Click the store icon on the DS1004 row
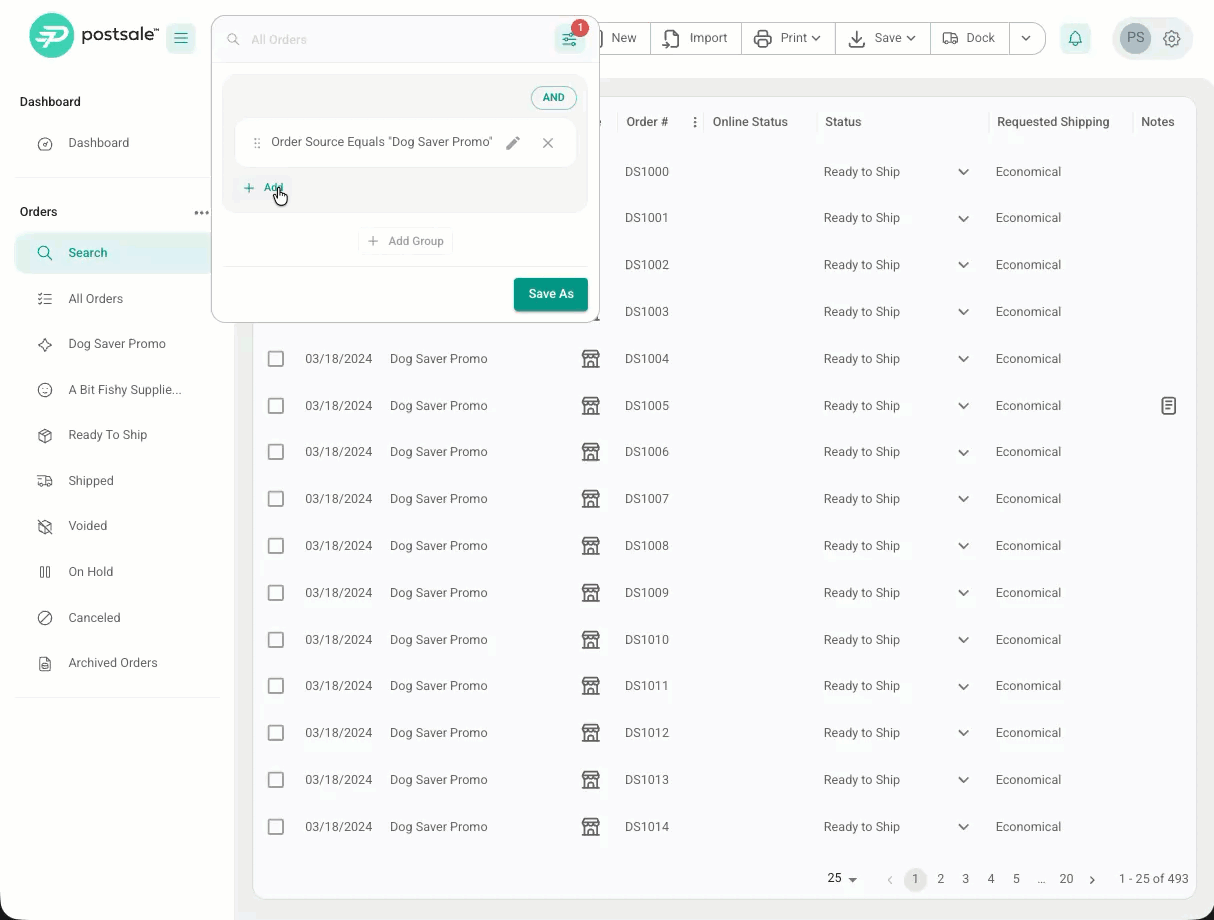This screenshot has height=920, width=1214. point(591,359)
